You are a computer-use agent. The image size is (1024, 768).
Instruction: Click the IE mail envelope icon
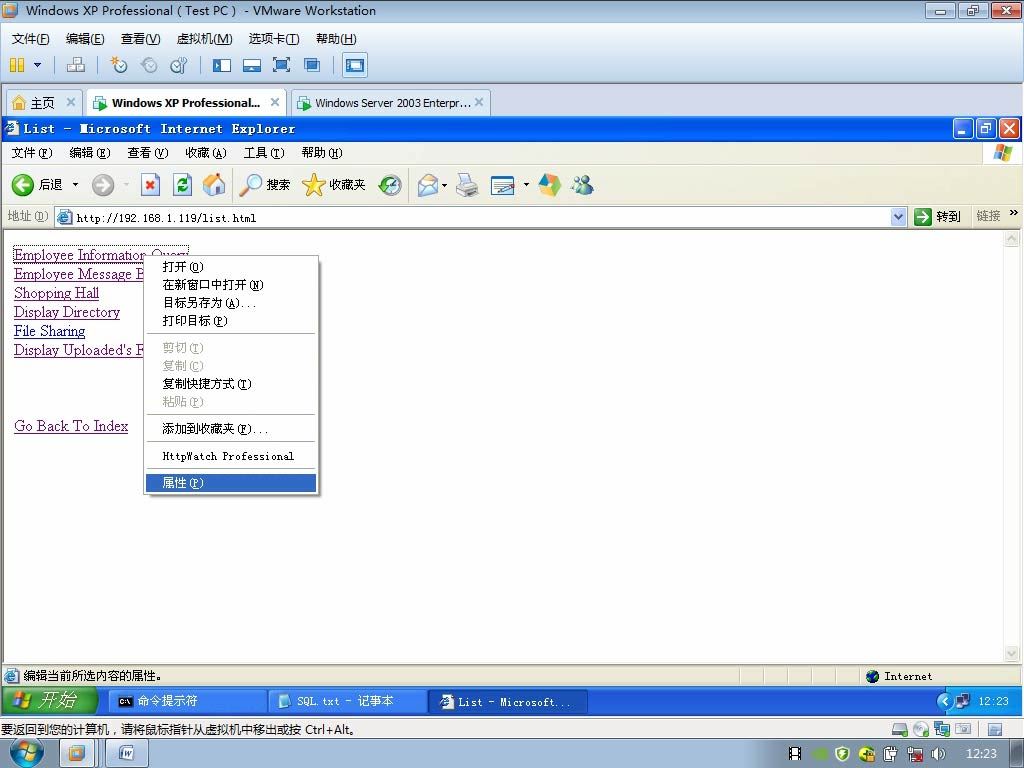(x=427, y=185)
